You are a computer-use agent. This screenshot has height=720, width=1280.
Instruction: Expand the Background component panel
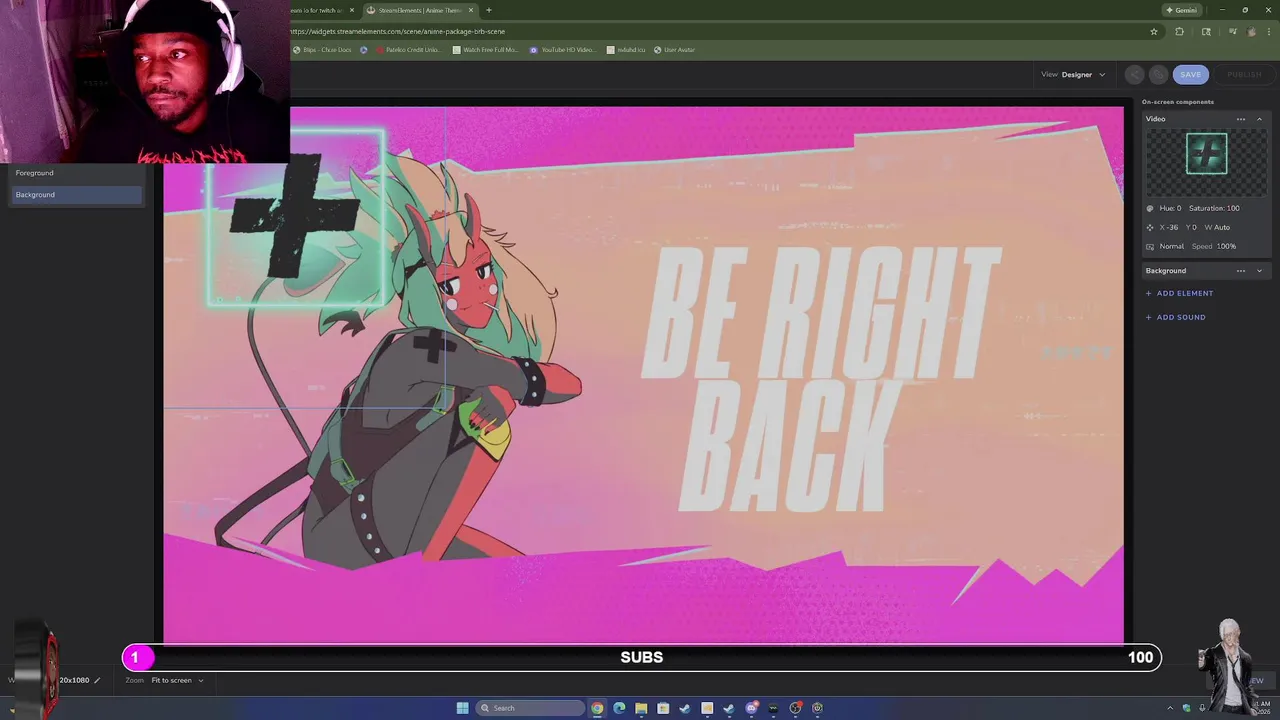coord(1259,271)
